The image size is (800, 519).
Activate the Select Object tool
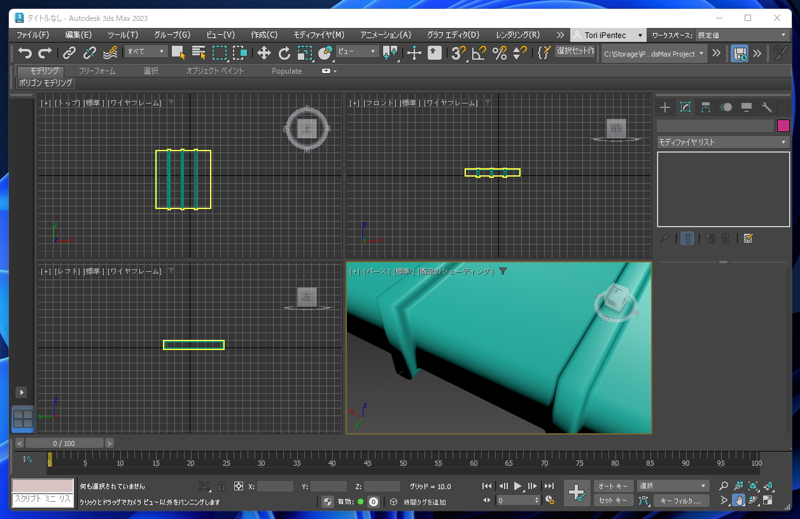pyautogui.click(x=178, y=53)
